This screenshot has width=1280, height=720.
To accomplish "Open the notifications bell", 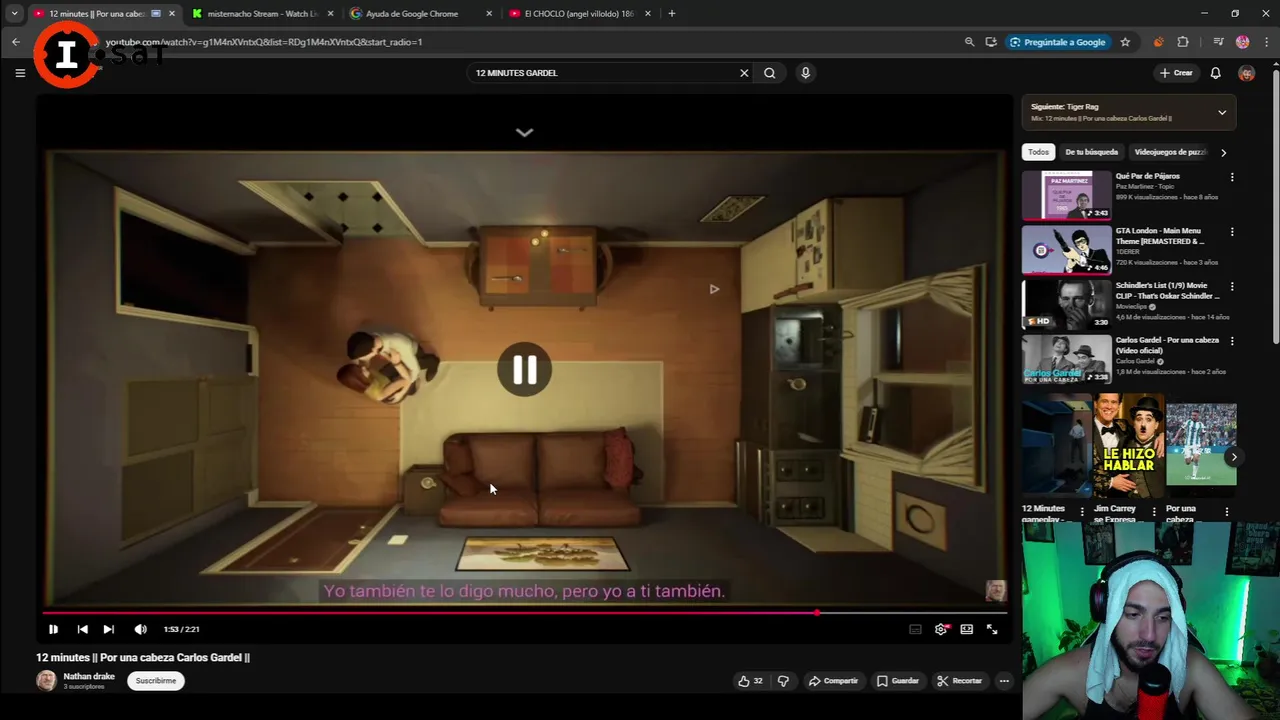I will [1215, 73].
